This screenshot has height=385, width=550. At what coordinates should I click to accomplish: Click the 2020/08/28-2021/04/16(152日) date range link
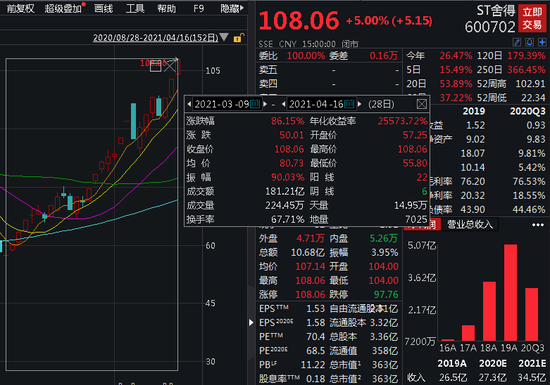[x=155, y=37]
